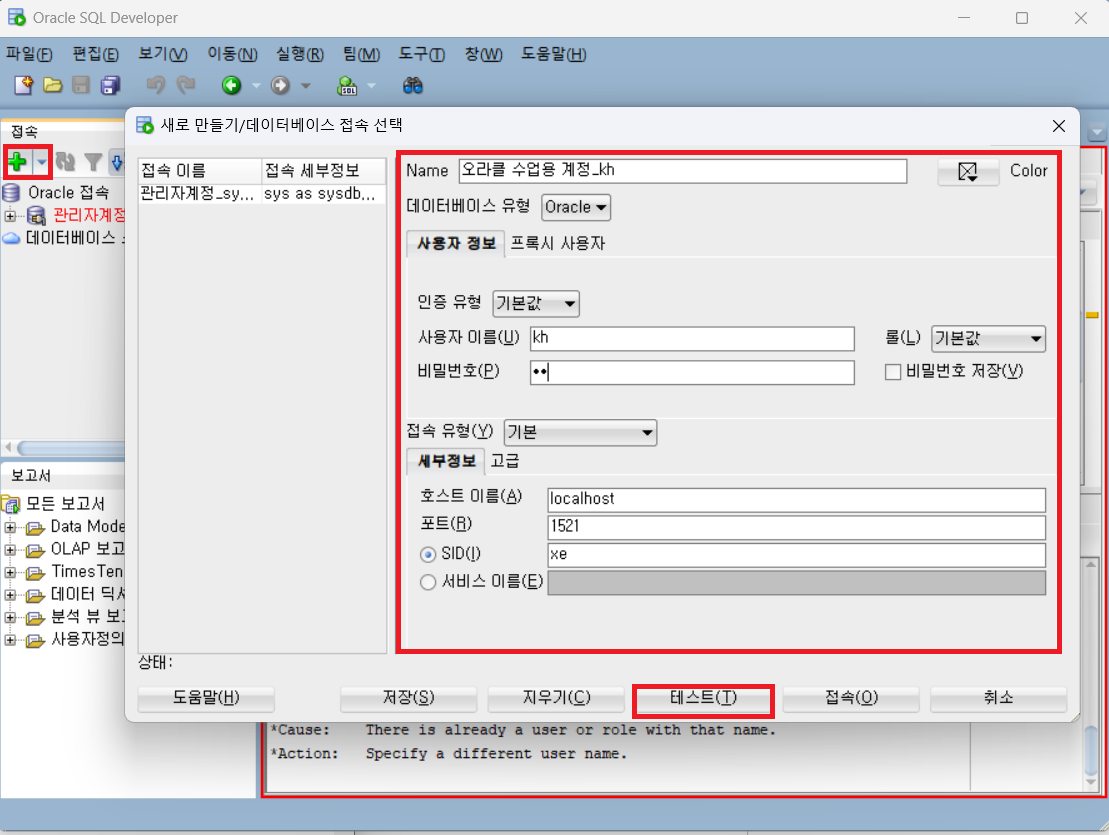Open the 보기(V) menu

click(x=163, y=54)
